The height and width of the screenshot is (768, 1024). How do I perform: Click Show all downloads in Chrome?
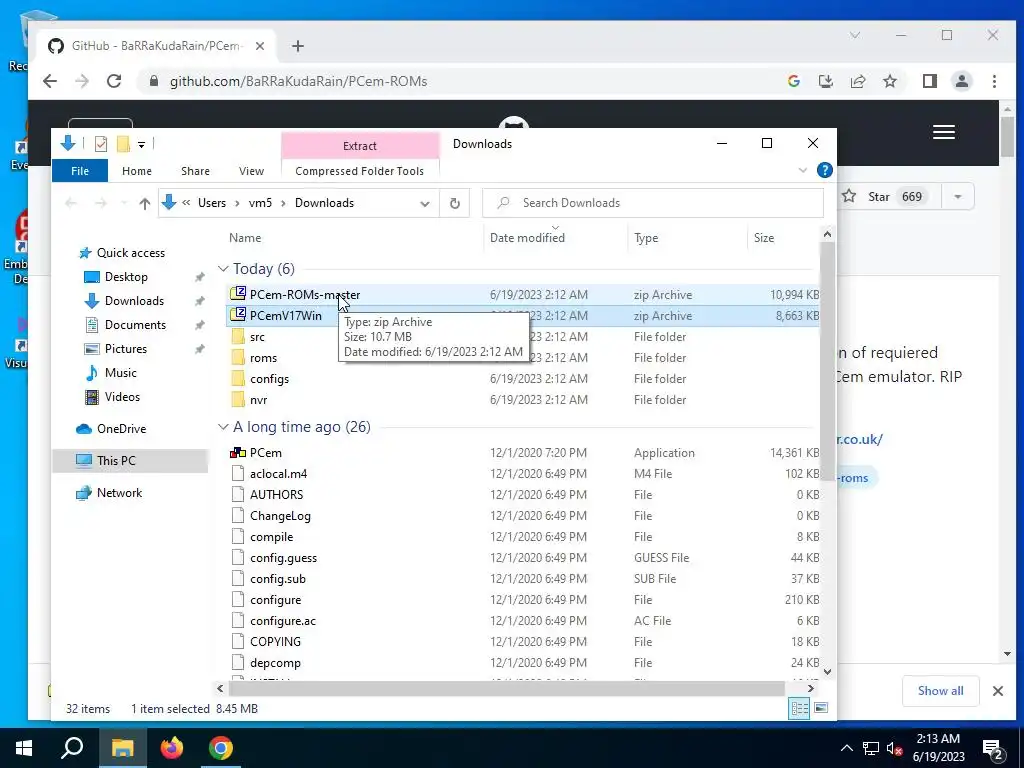(x=940, y=691)
